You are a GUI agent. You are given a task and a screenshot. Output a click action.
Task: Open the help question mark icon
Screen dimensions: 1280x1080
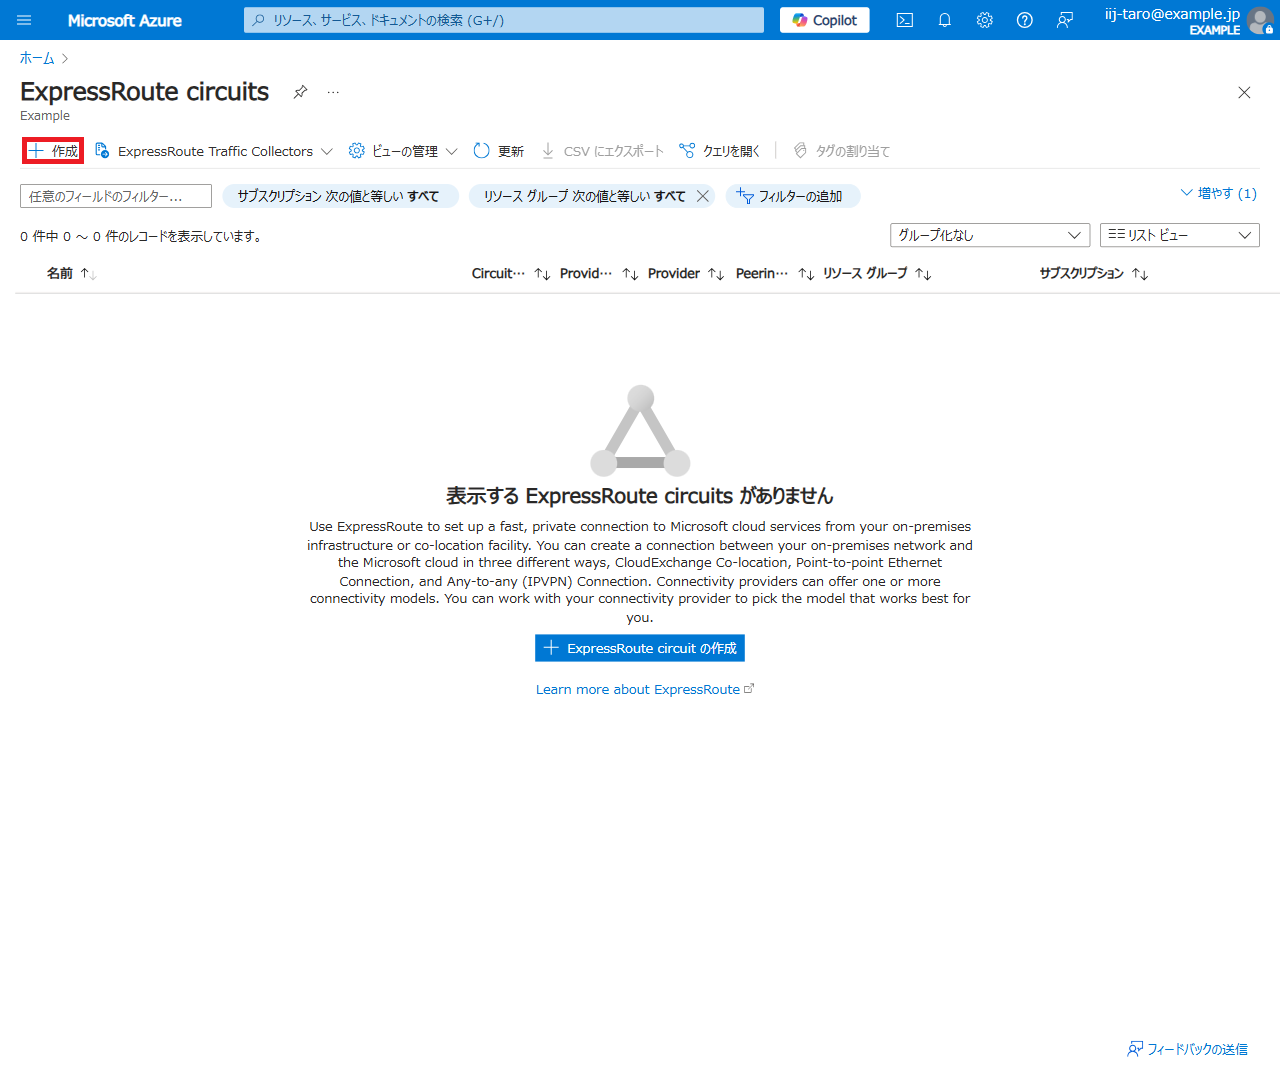click(x=1025, y=20)
